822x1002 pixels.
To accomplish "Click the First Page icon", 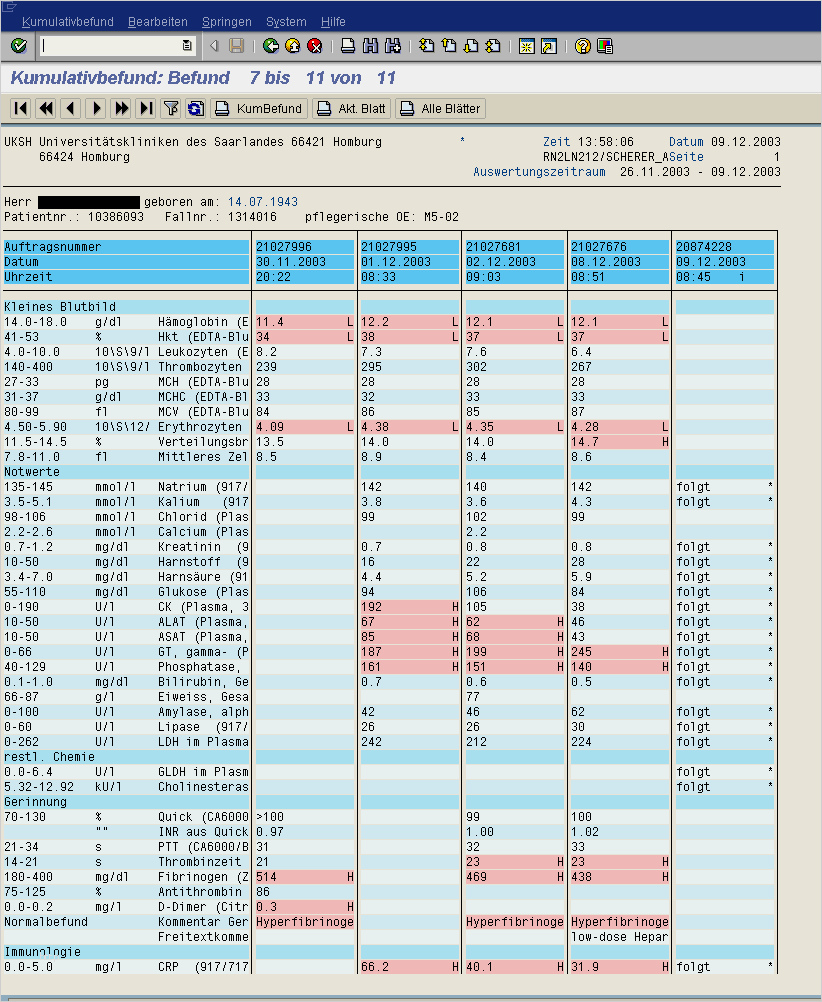I will click(x=426, y=46).
